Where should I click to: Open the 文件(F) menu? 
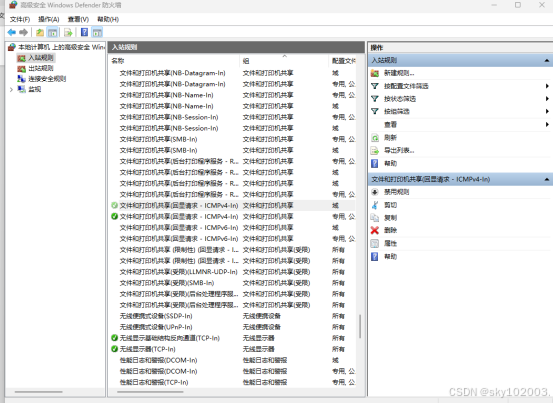[x=20, y=19]
